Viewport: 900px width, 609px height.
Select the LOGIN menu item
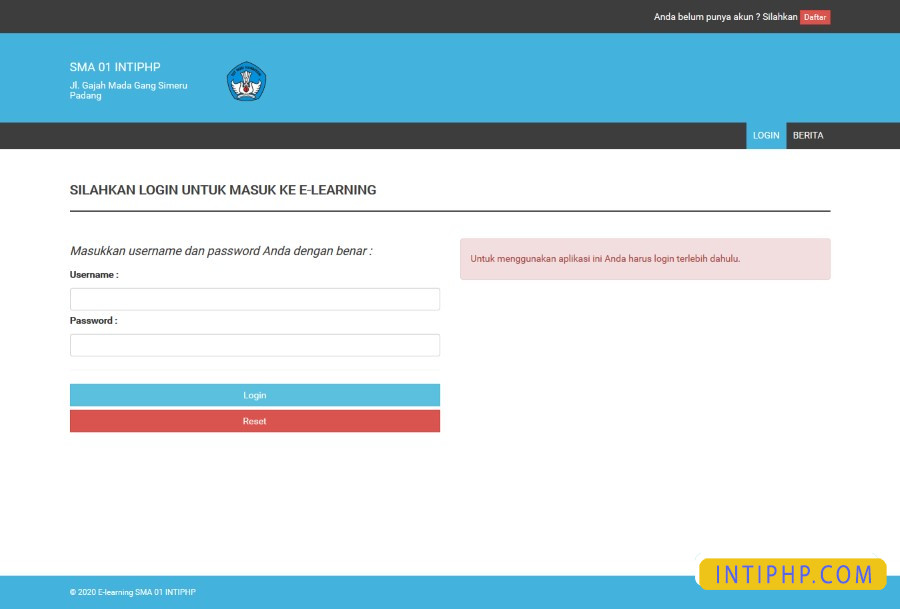point(766,135)
